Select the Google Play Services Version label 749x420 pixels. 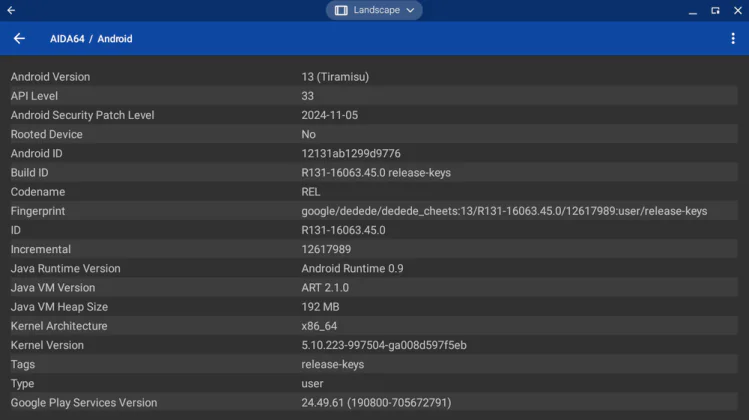pos(84,402)
